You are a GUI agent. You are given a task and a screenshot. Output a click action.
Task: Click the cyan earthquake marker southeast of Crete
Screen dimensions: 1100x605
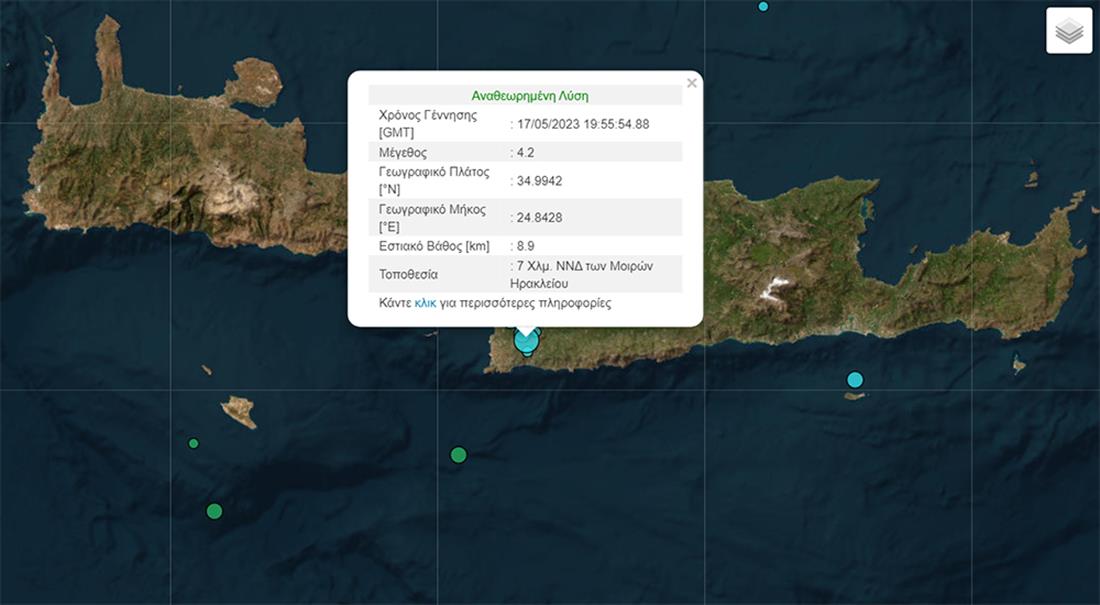click(x=855, y=379)
